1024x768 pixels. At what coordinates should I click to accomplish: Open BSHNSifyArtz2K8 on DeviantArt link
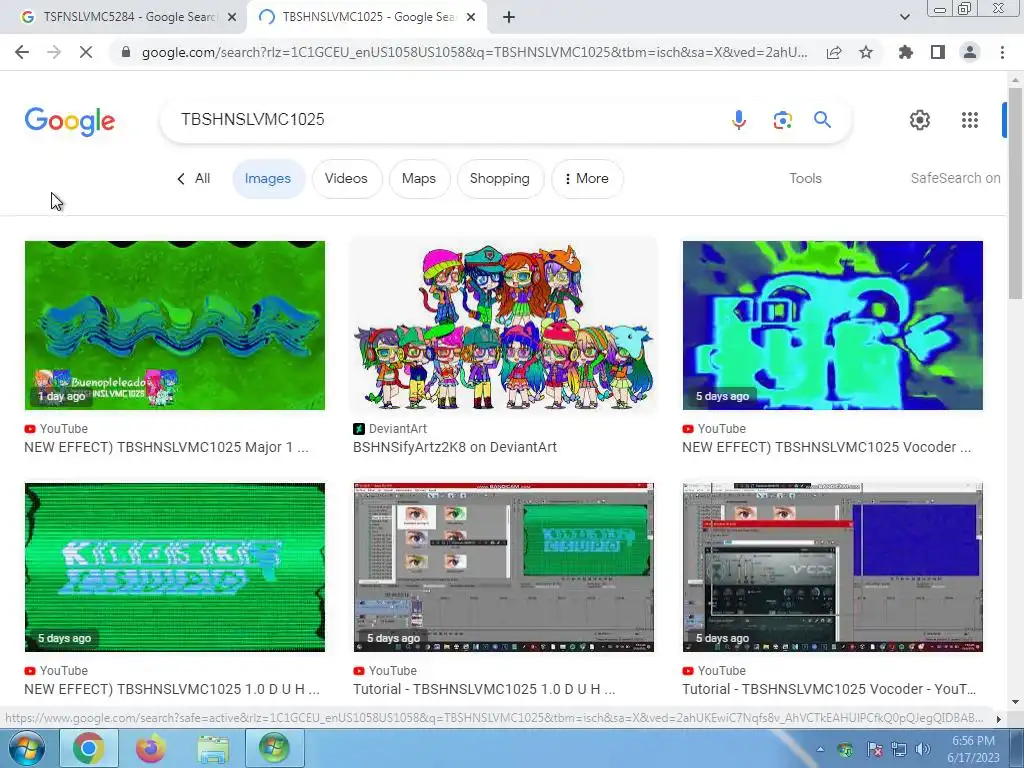455,447
